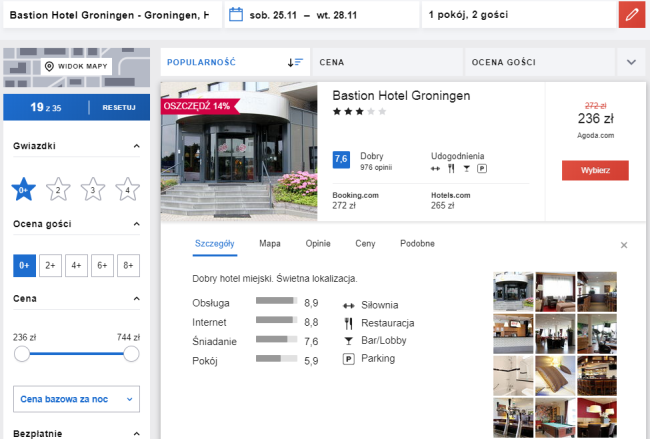Select the 4 stars filter

(x=127, y=189)
